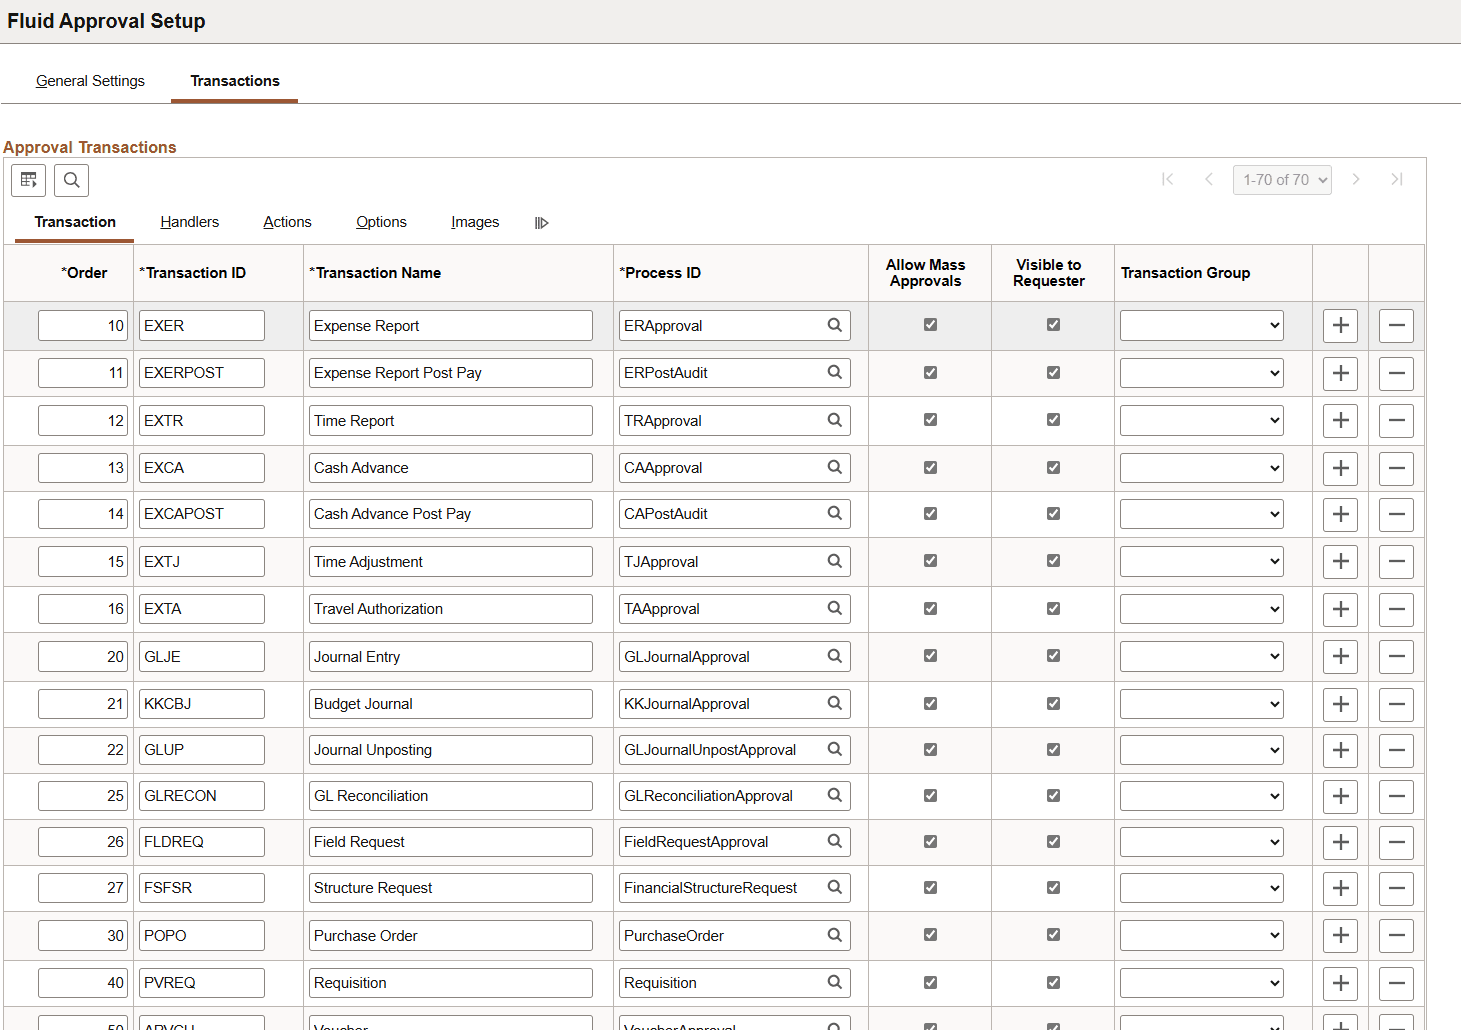Uncheck Visible to Requester for Purchase Order
The image size is (1461, 1030).
click(x=1052, y=935)
